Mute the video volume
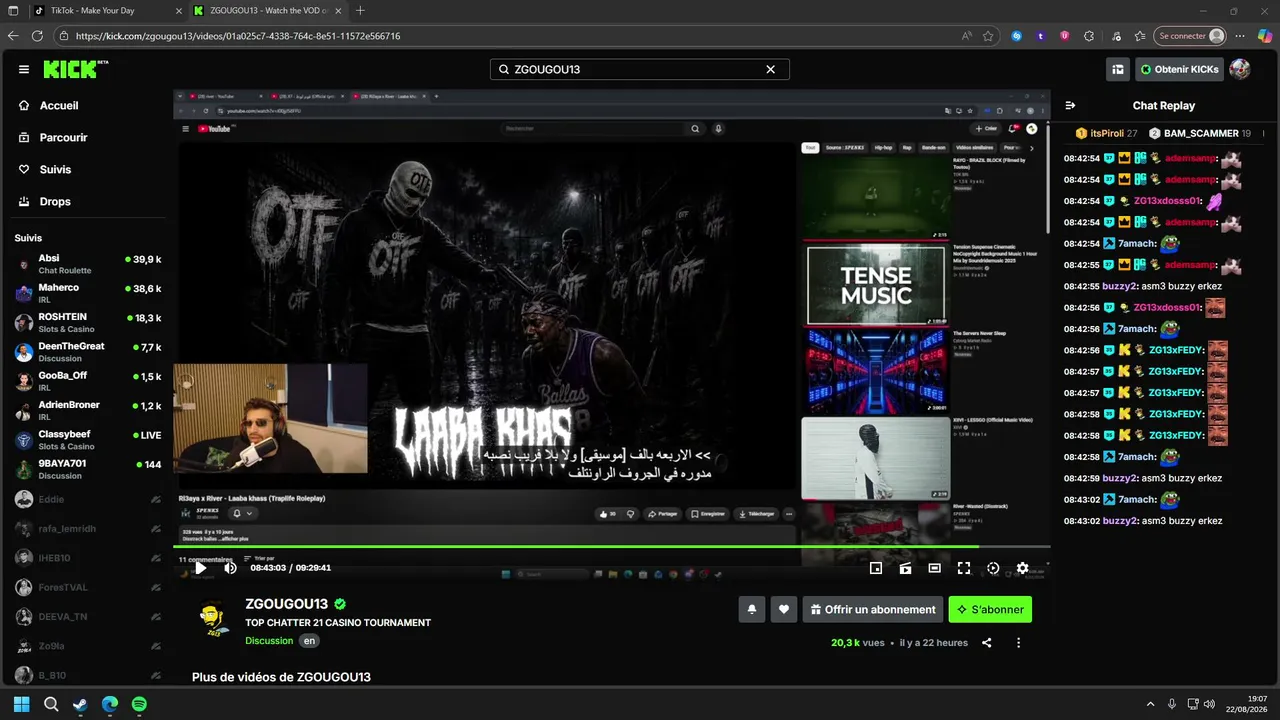This screenshot has width=1280, height=720. [230, 568]
